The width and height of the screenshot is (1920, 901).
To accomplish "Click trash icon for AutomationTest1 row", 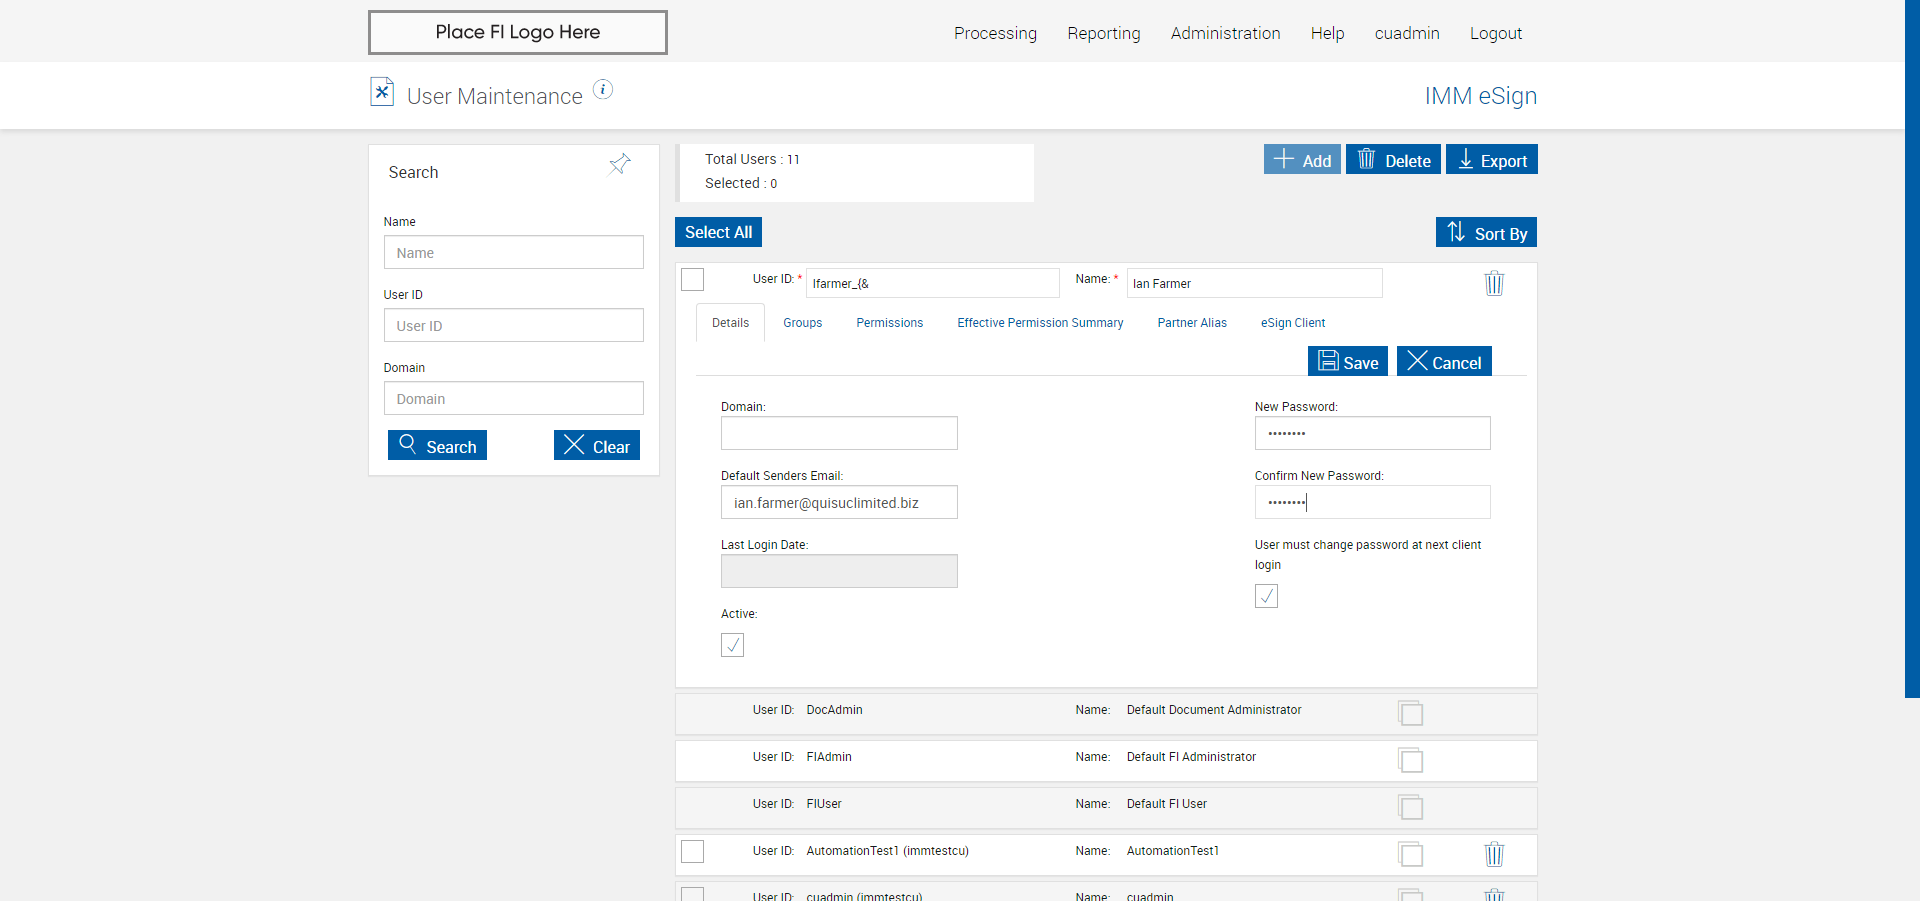I will tap(1494, 854).
